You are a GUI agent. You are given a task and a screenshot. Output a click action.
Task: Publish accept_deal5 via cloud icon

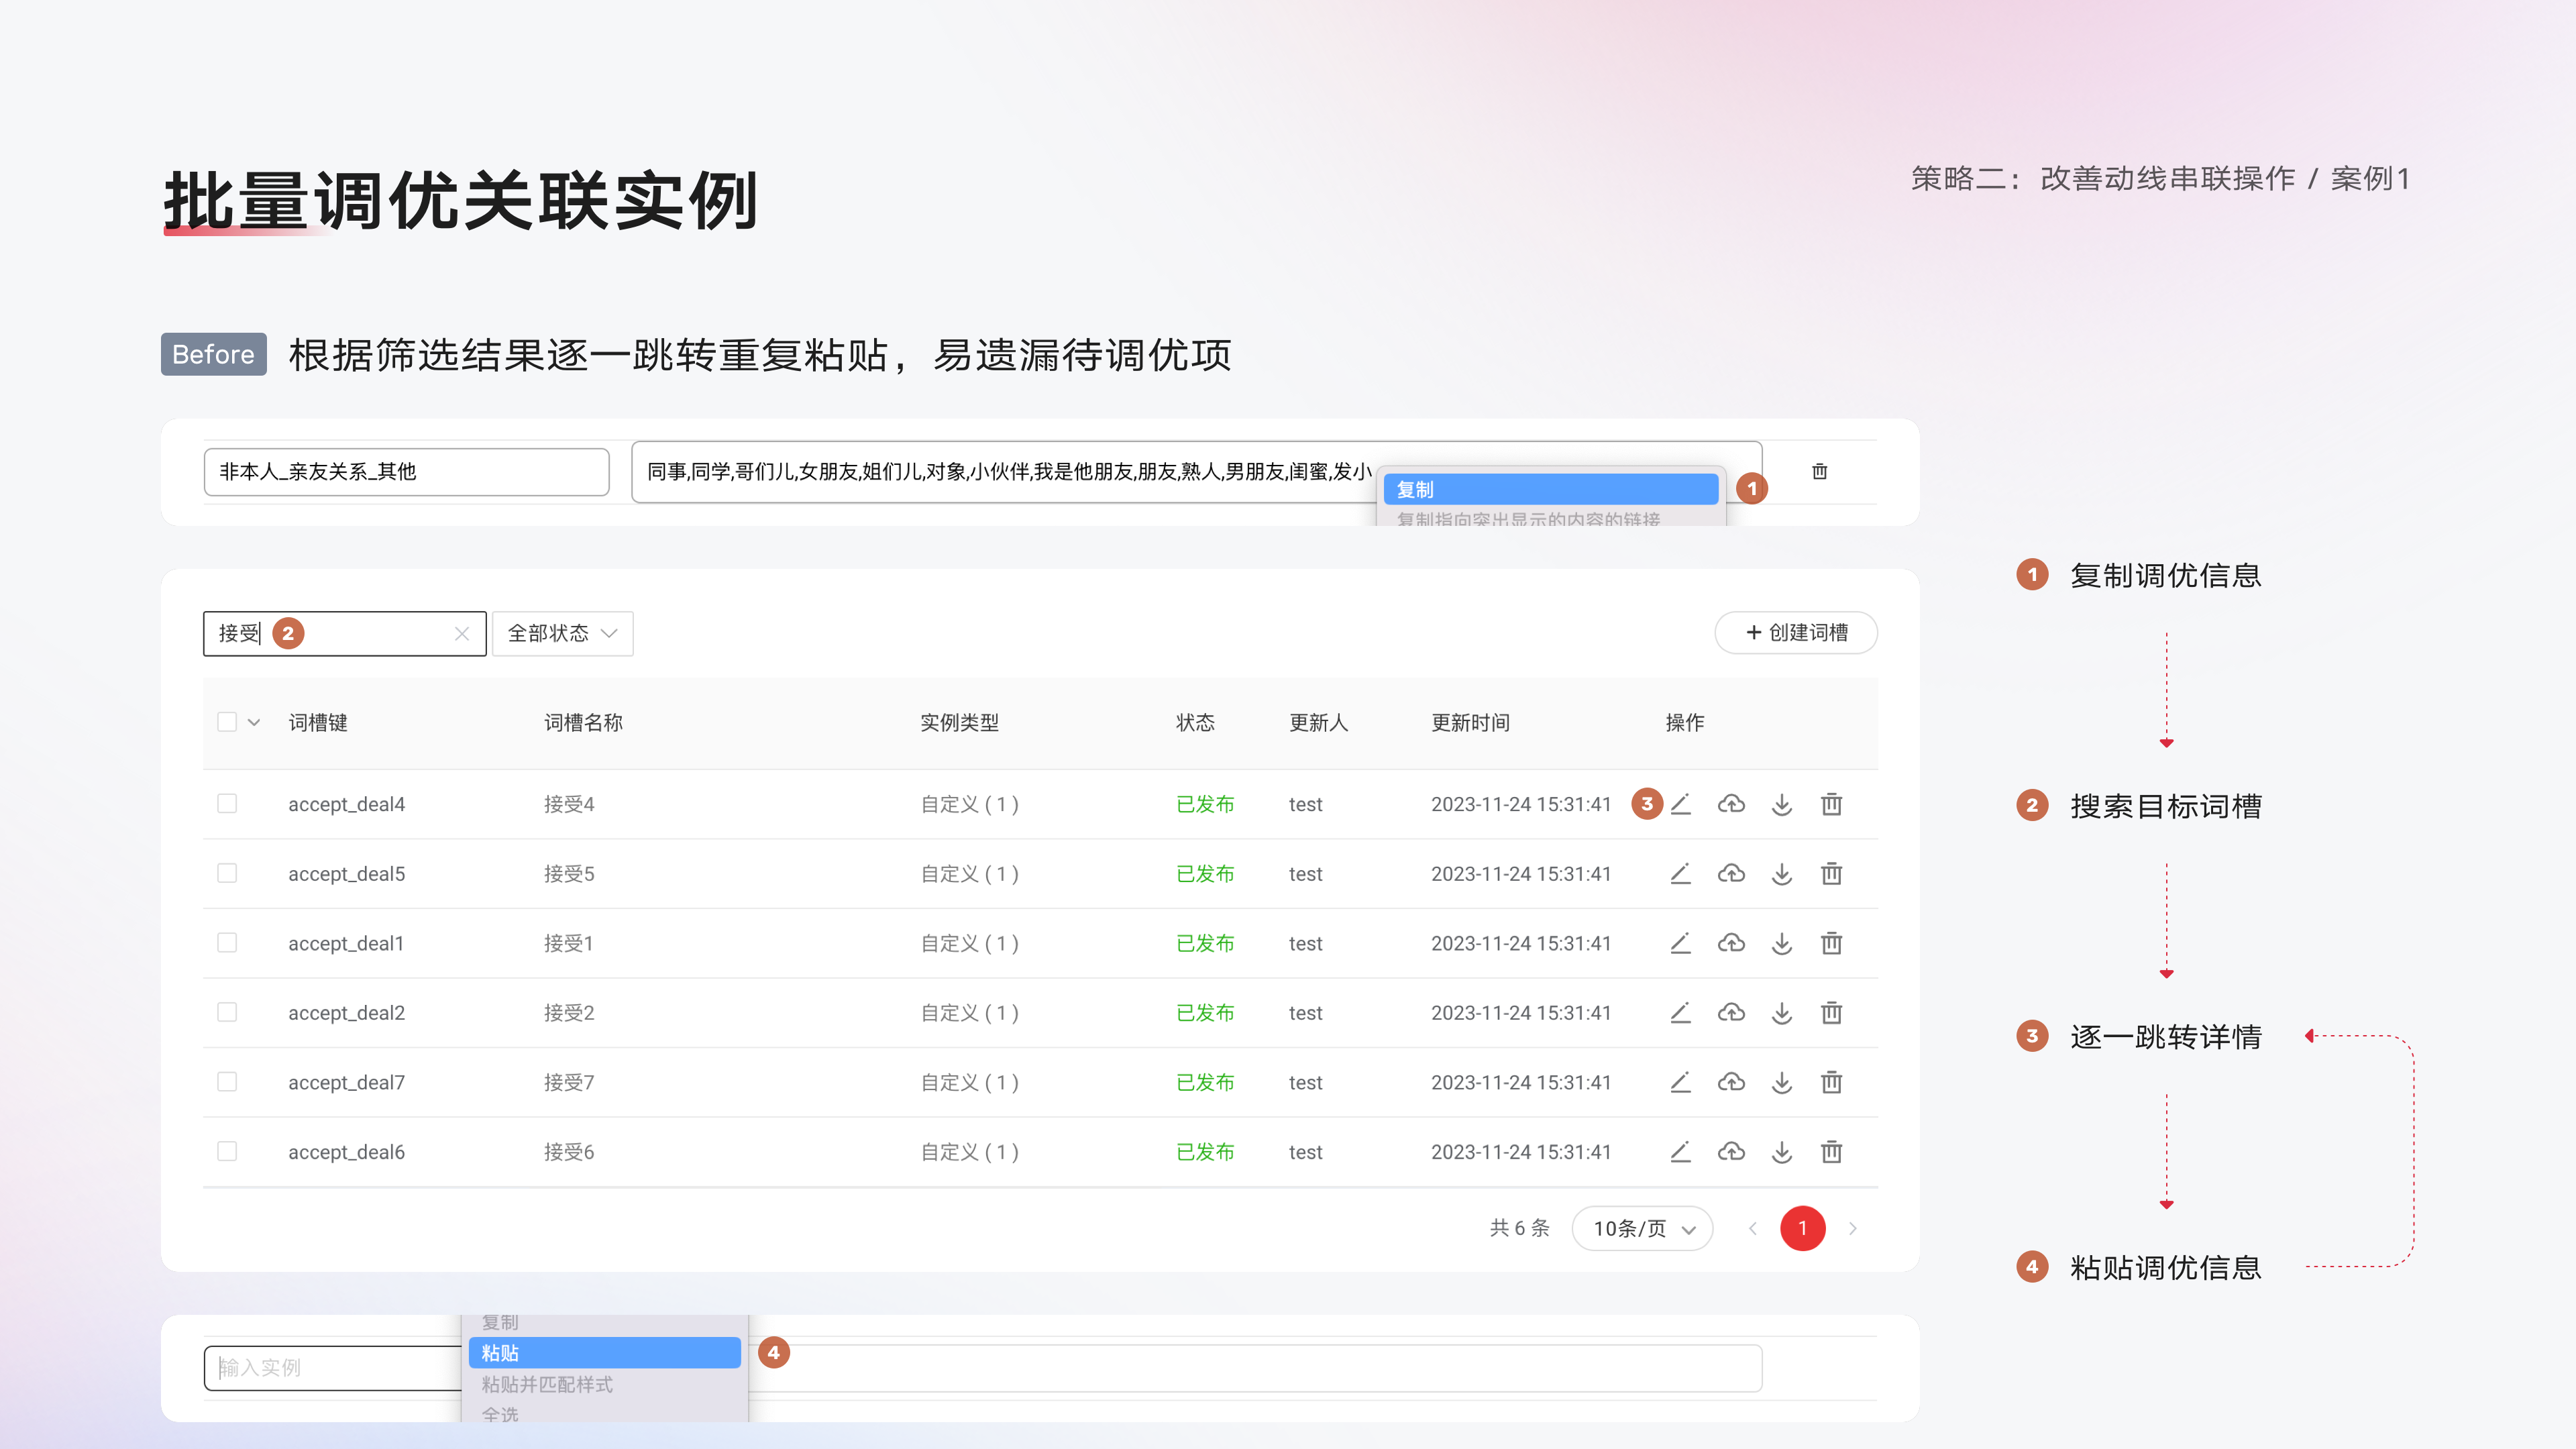pos(1731,873)
